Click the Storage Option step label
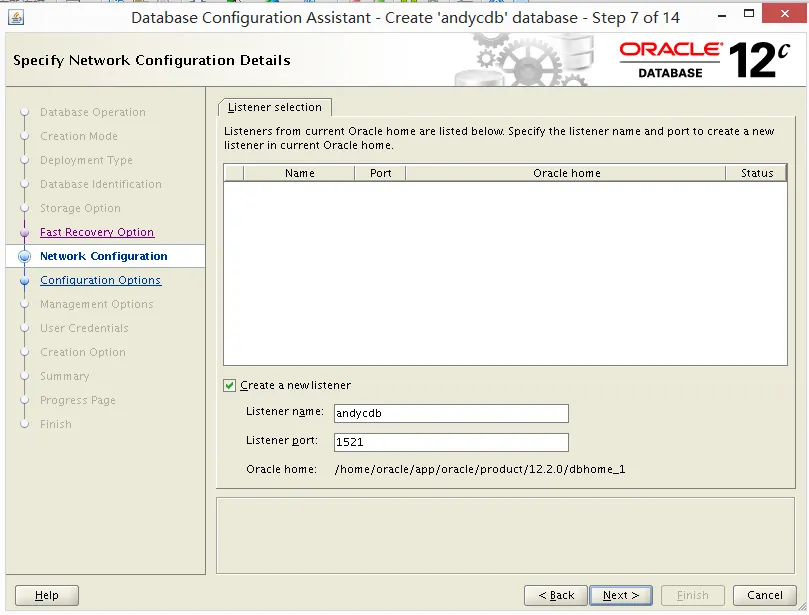This screenshot has height=615, width=809. (80, 208)
